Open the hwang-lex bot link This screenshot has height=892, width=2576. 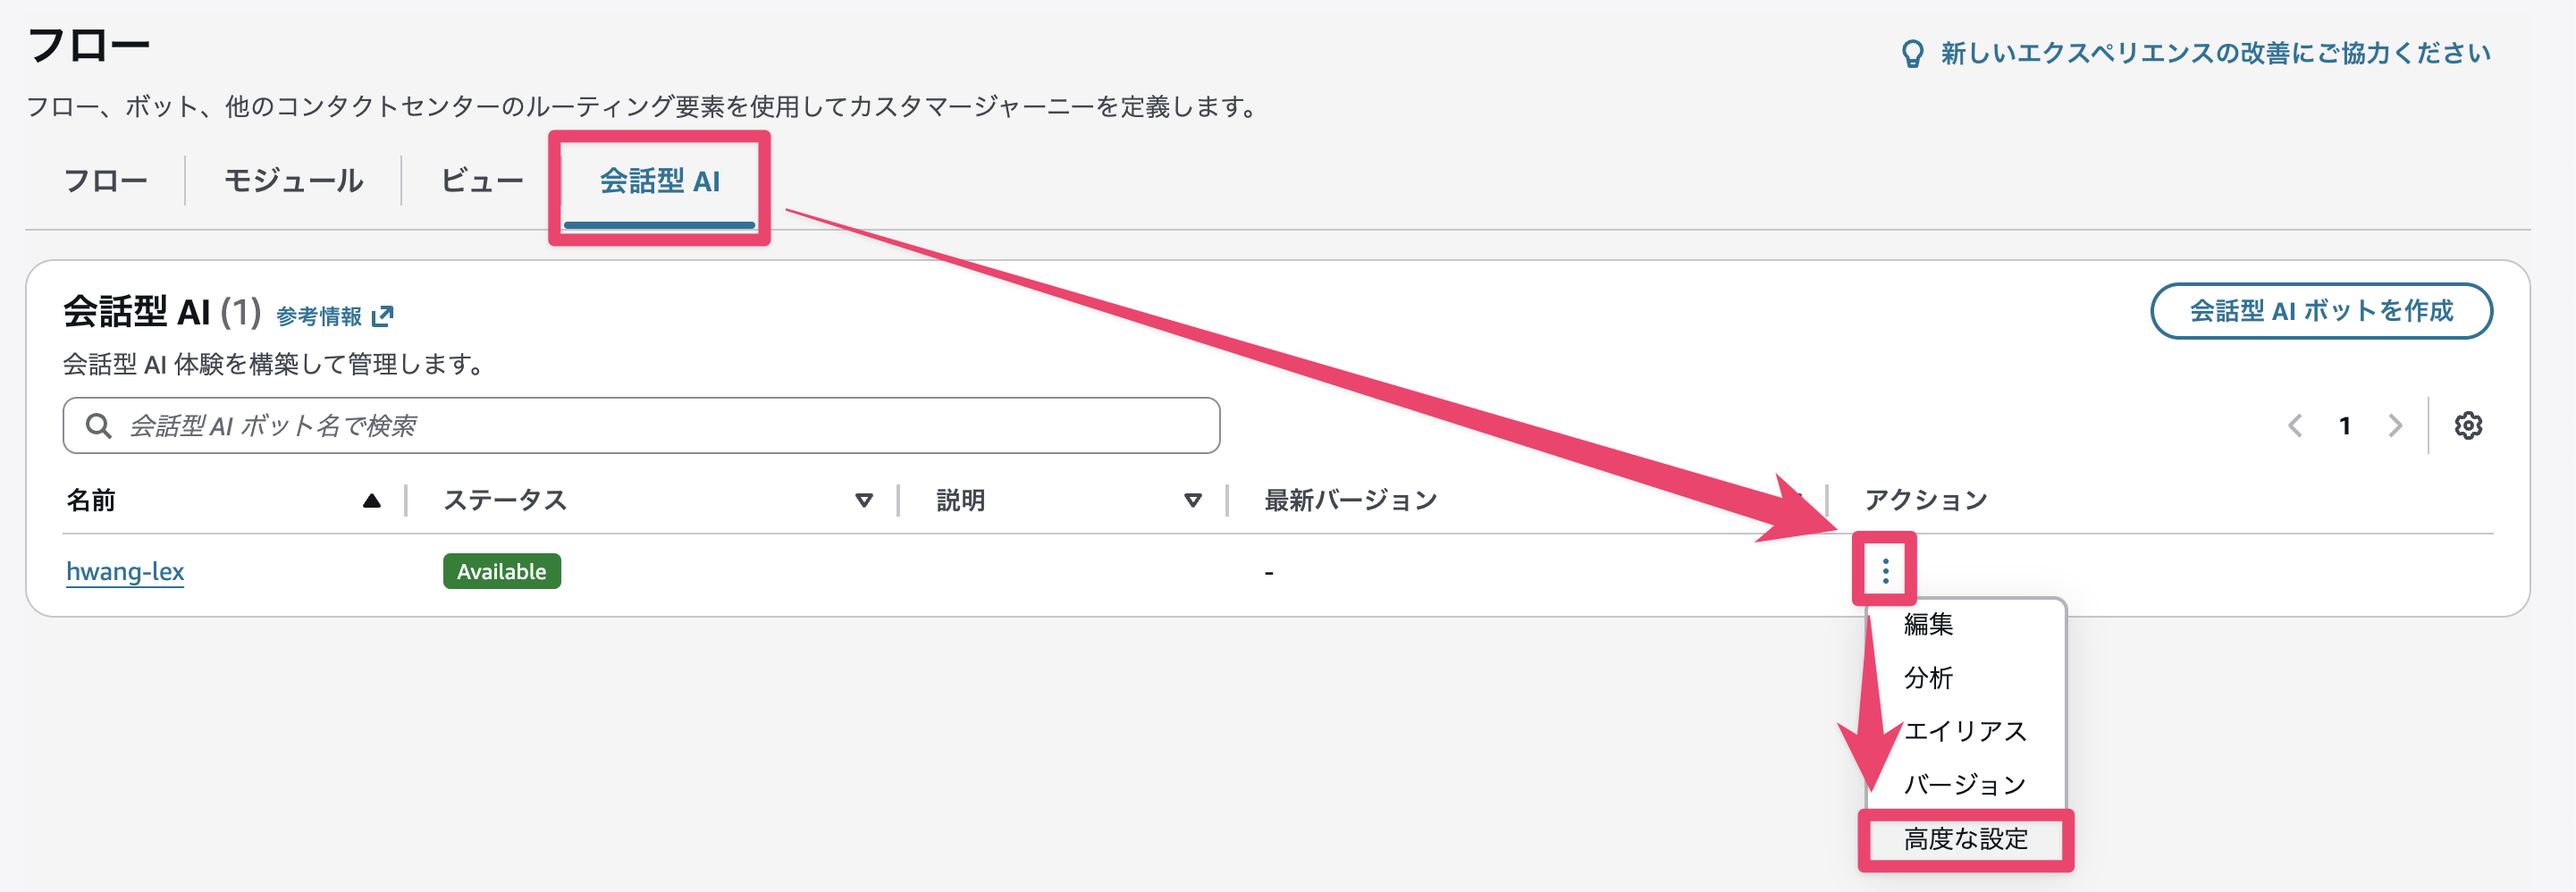click(125, 571)
